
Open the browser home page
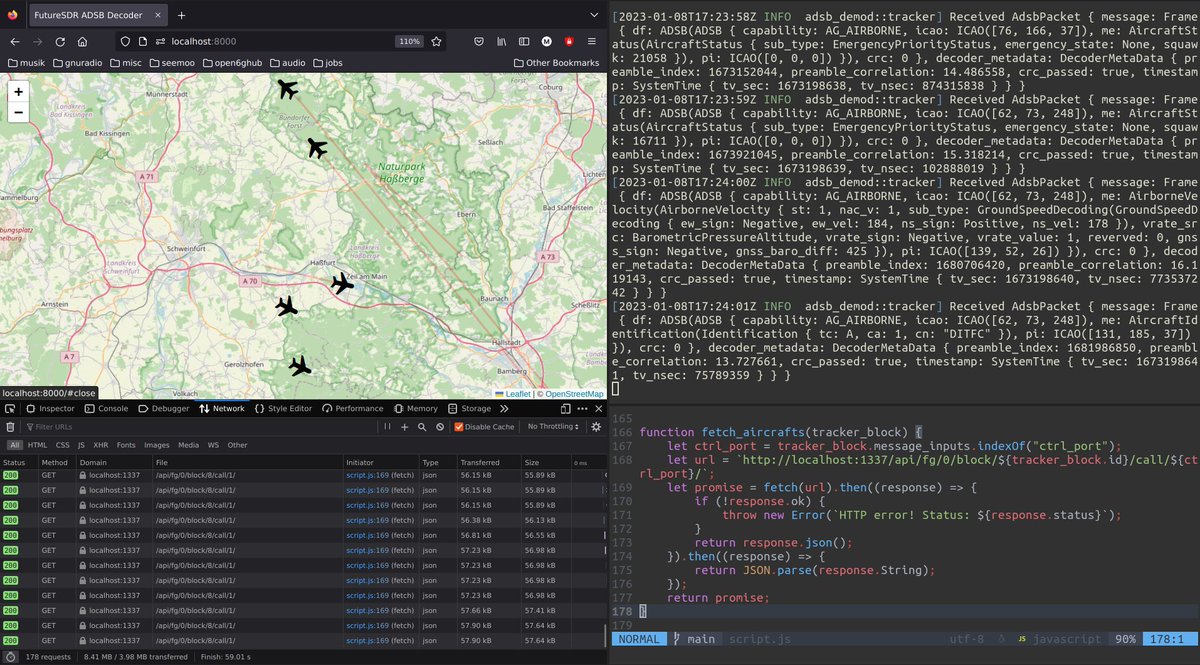[x=82, y=42]
